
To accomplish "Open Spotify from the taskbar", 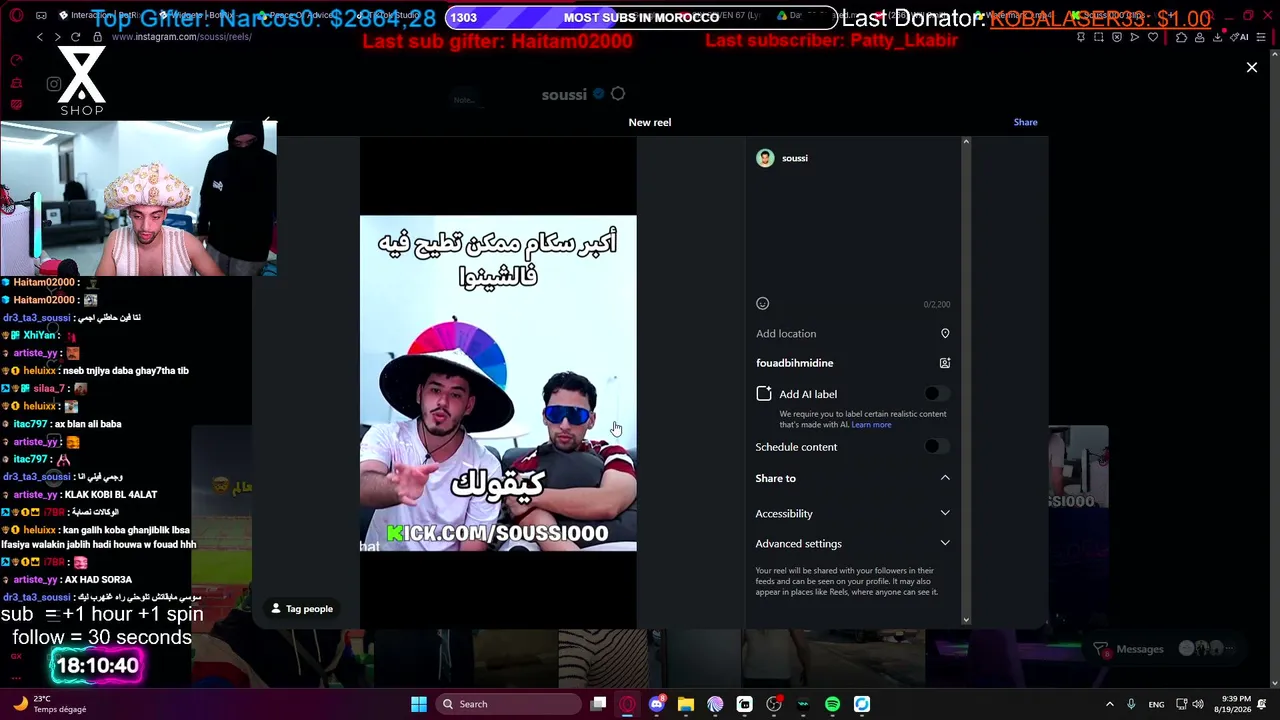I will [x=832, y=704].
